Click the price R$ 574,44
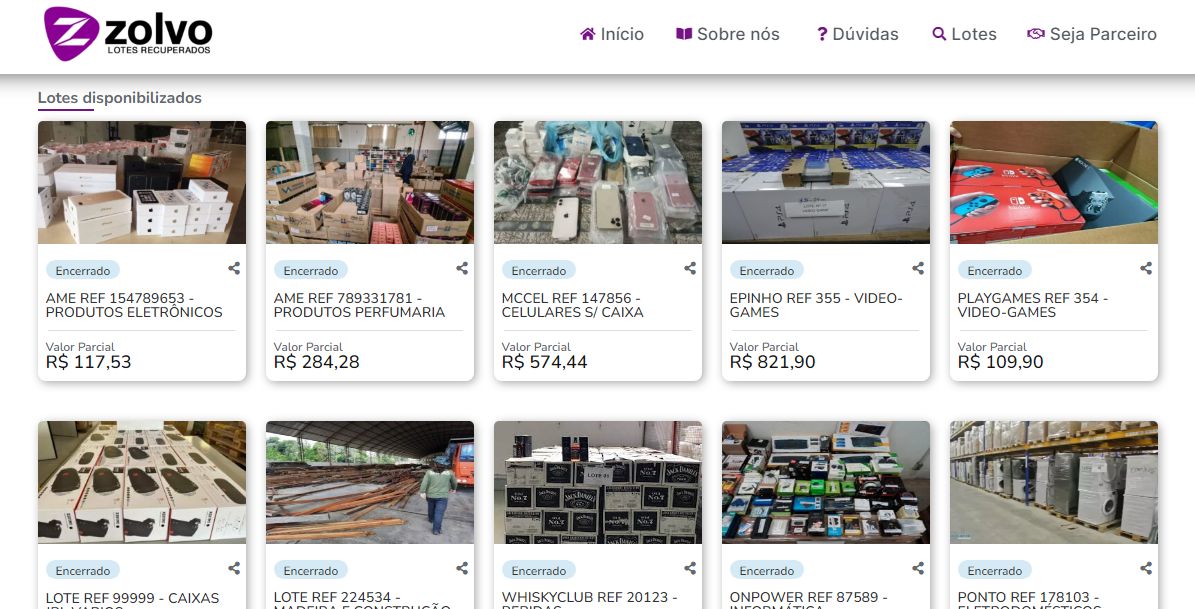Viewport: 1195px width, 609px height. [x=544, y=362]
